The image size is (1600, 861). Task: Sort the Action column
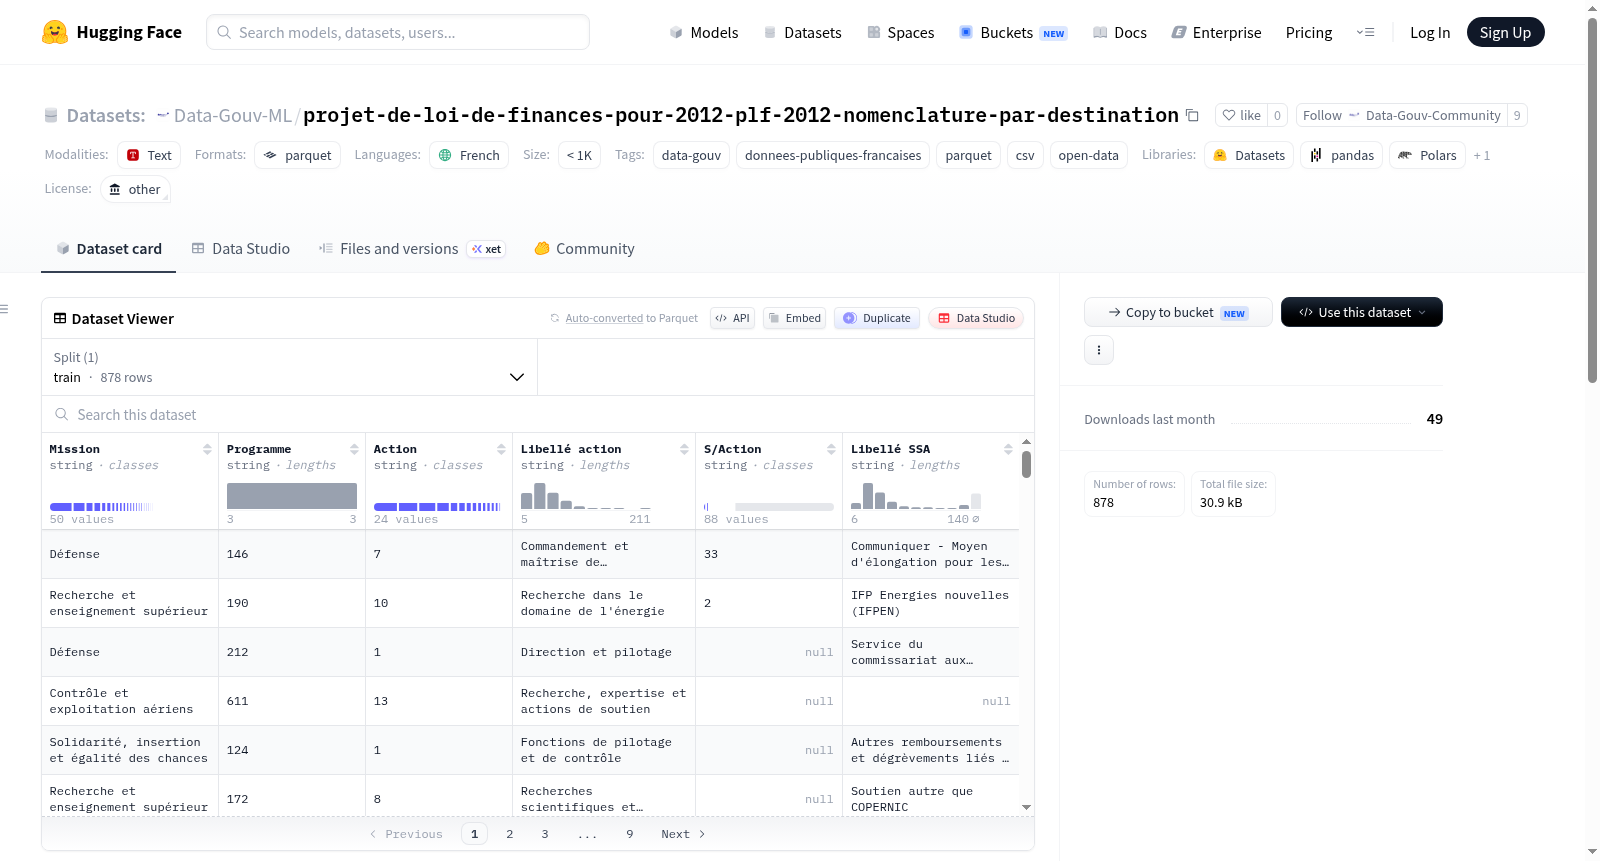(x=501, y=449)
